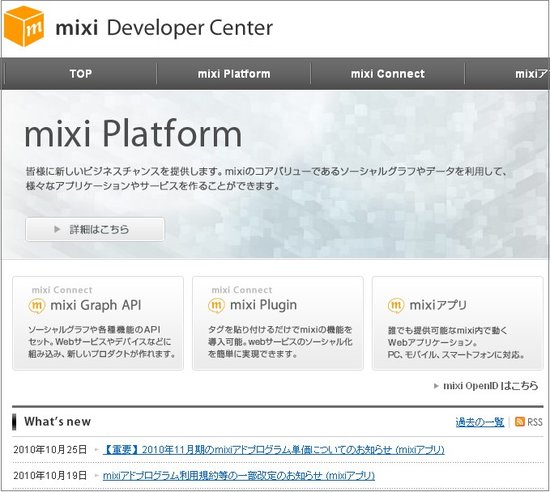
Task: Open the mixi Plugin card
Action: click(278, 323)
